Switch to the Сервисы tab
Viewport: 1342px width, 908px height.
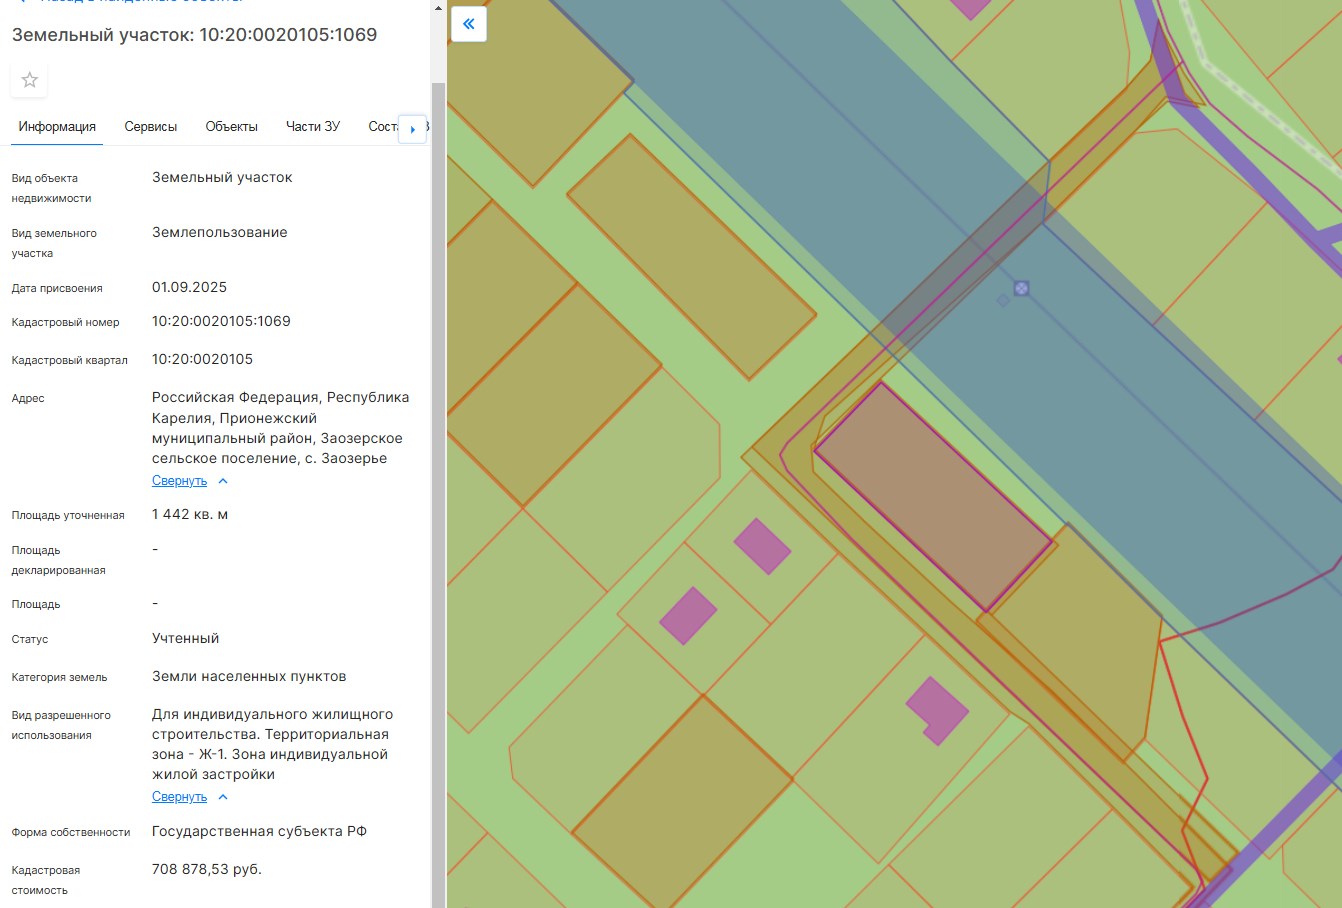151,127
